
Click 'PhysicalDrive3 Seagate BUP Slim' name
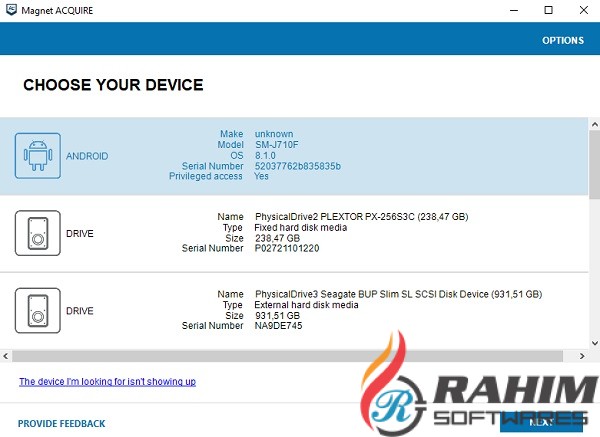[x=398, y=294]
